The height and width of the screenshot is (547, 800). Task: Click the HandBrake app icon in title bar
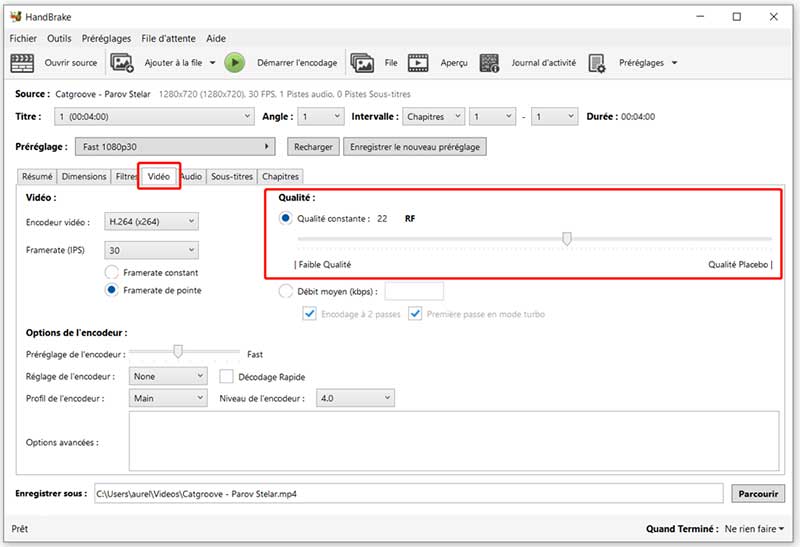pyautogui.click(x=16, y=17)
